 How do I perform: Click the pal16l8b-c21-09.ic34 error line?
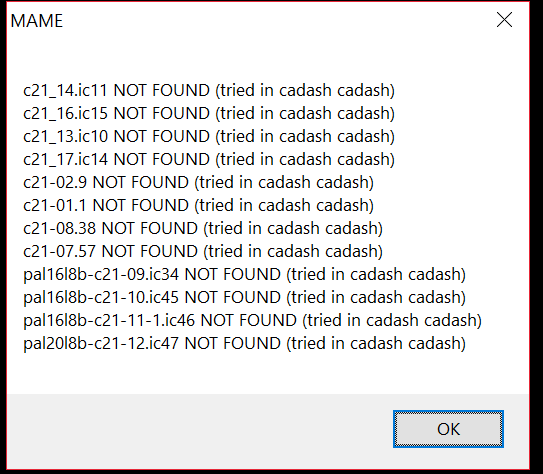(x=244, y=274)
